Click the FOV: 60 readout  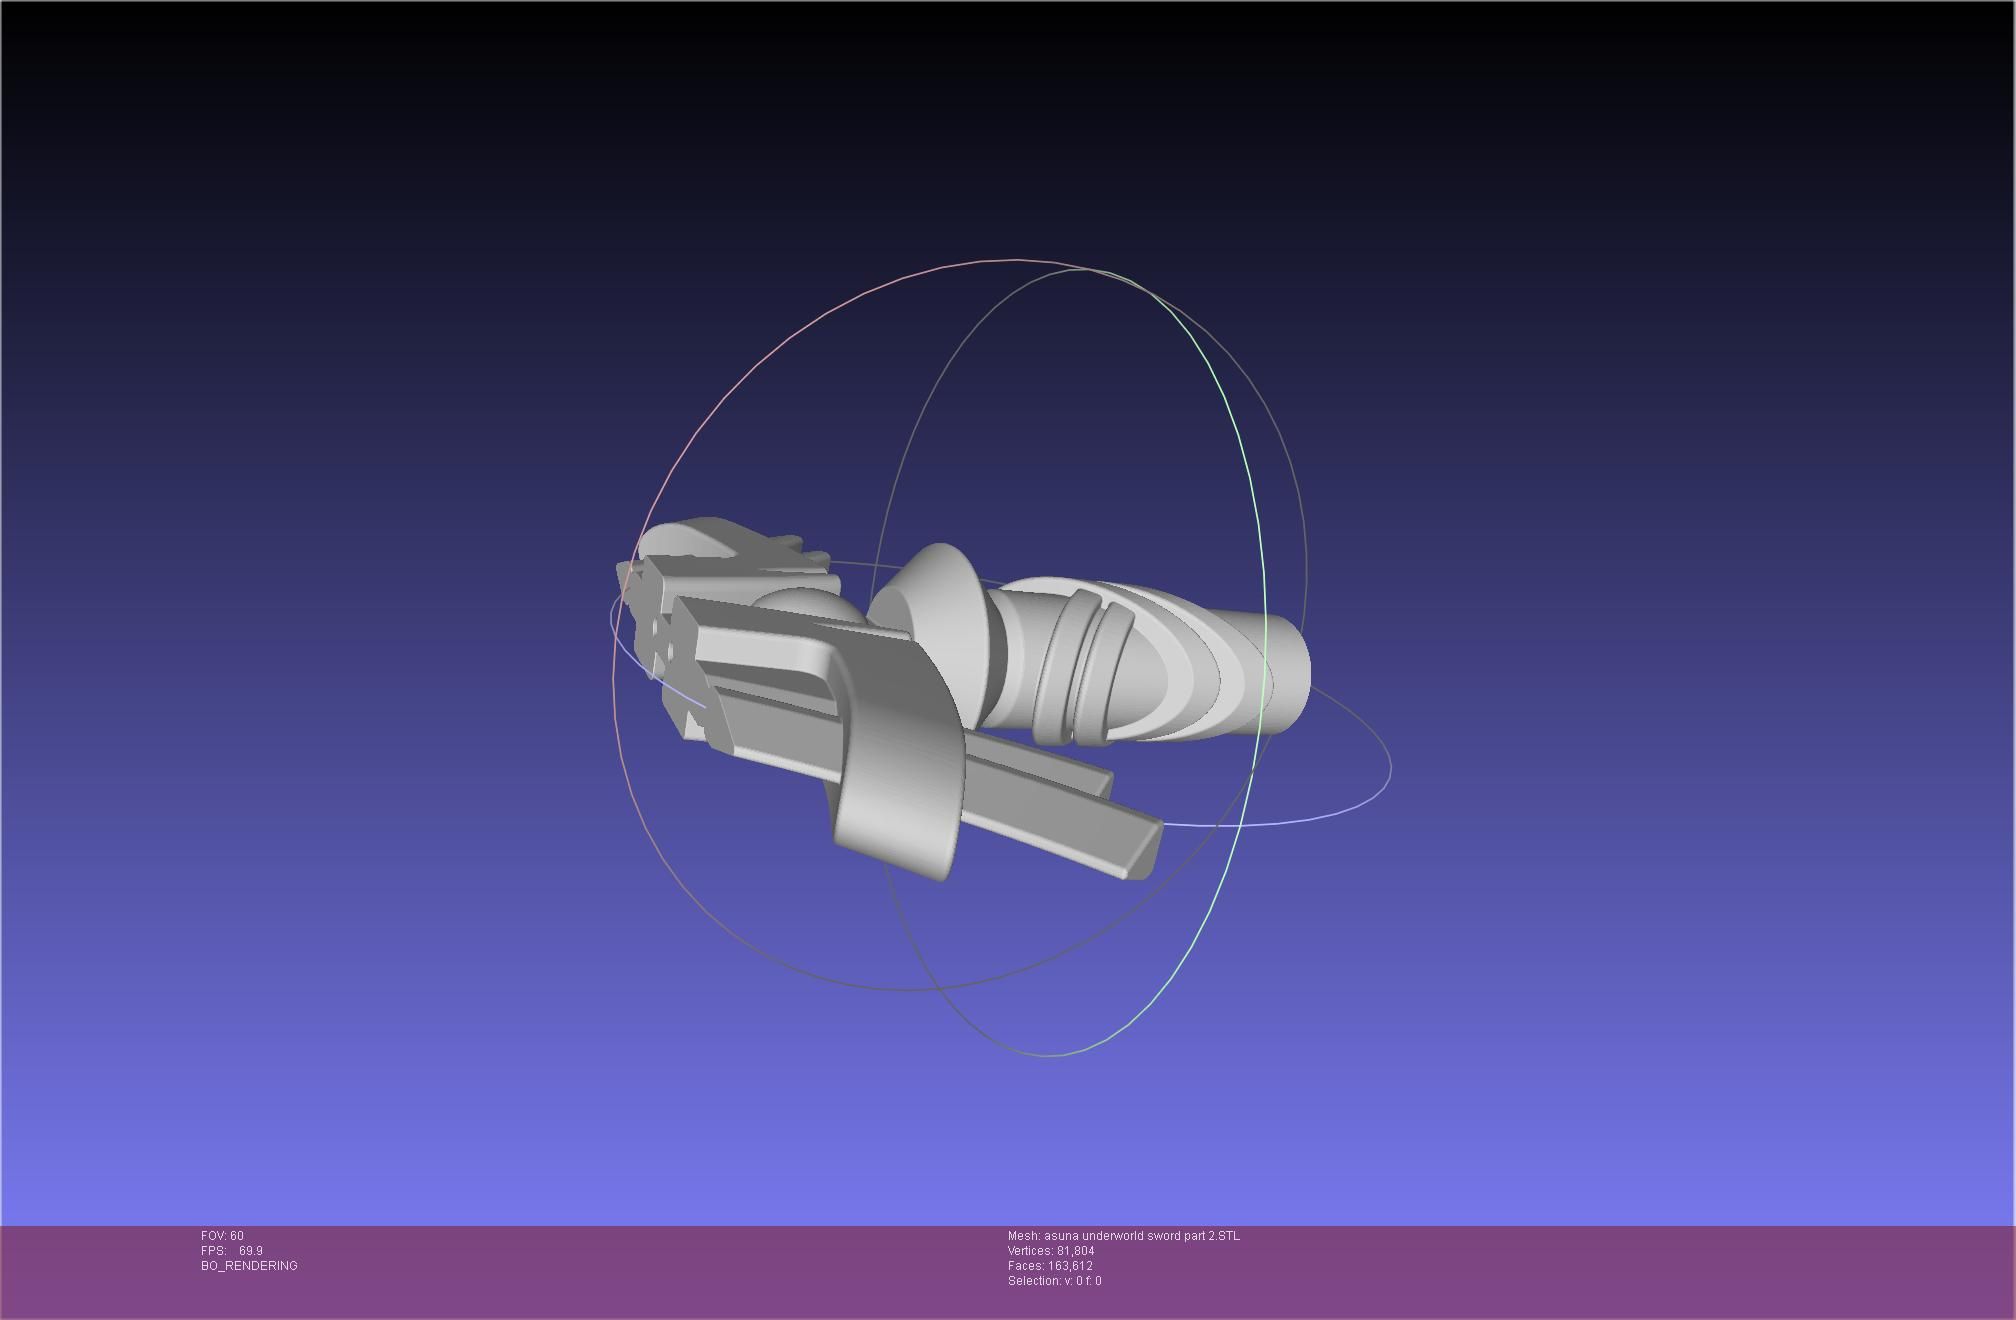222,1236
